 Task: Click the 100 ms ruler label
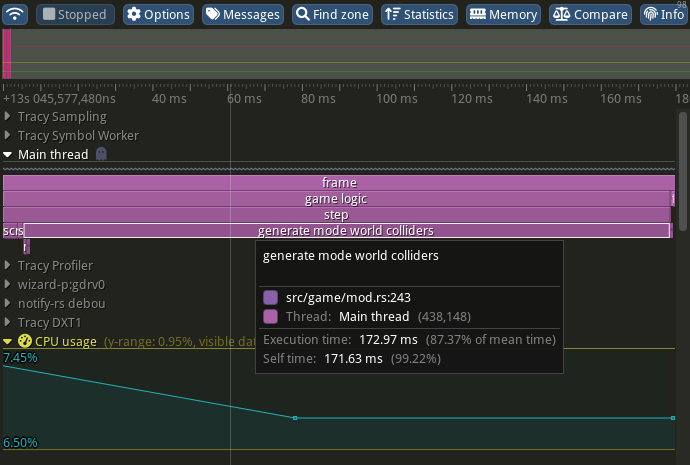397,99
